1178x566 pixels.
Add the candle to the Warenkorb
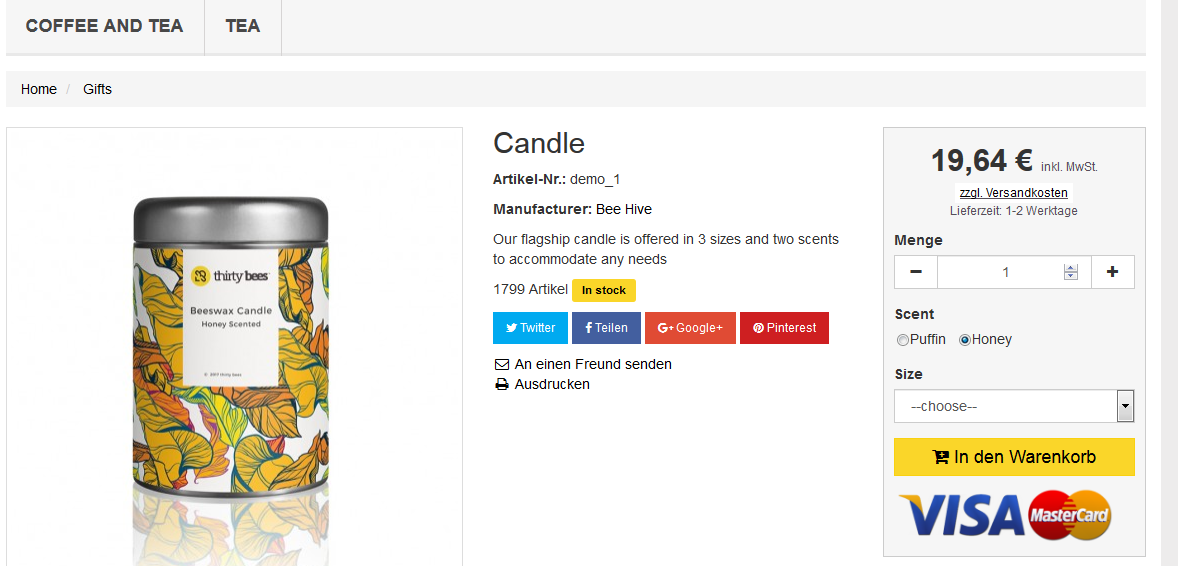coord(1014,457)
